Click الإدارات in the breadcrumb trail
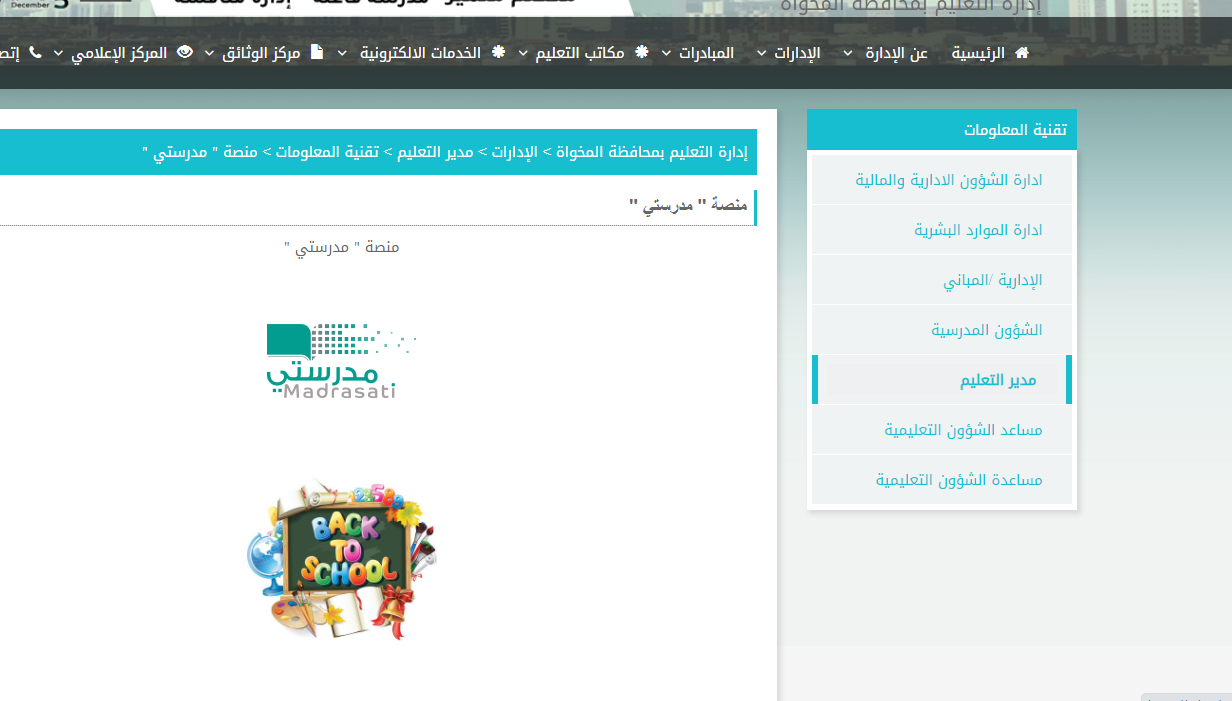The width and height of the screenshot is (1232, 701). pyautogui.click(x=517, y=152)
